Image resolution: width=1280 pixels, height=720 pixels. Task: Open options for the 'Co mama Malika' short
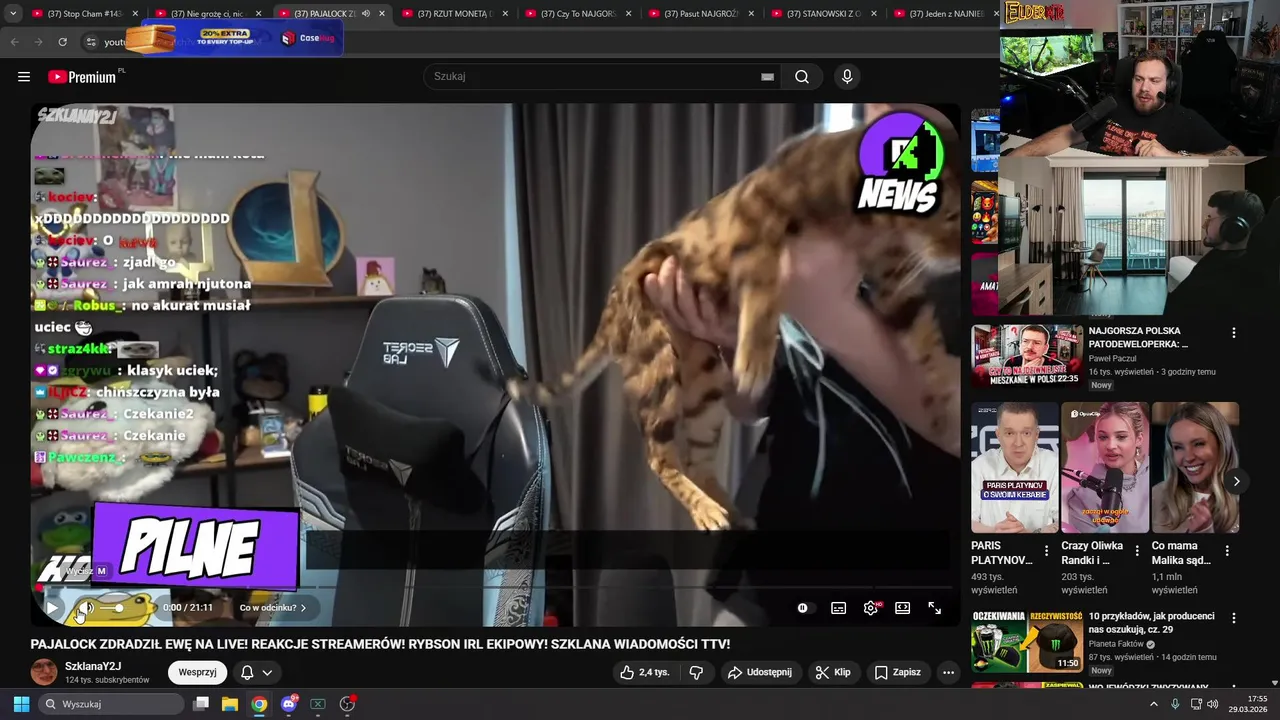(x=1227, y=551)
